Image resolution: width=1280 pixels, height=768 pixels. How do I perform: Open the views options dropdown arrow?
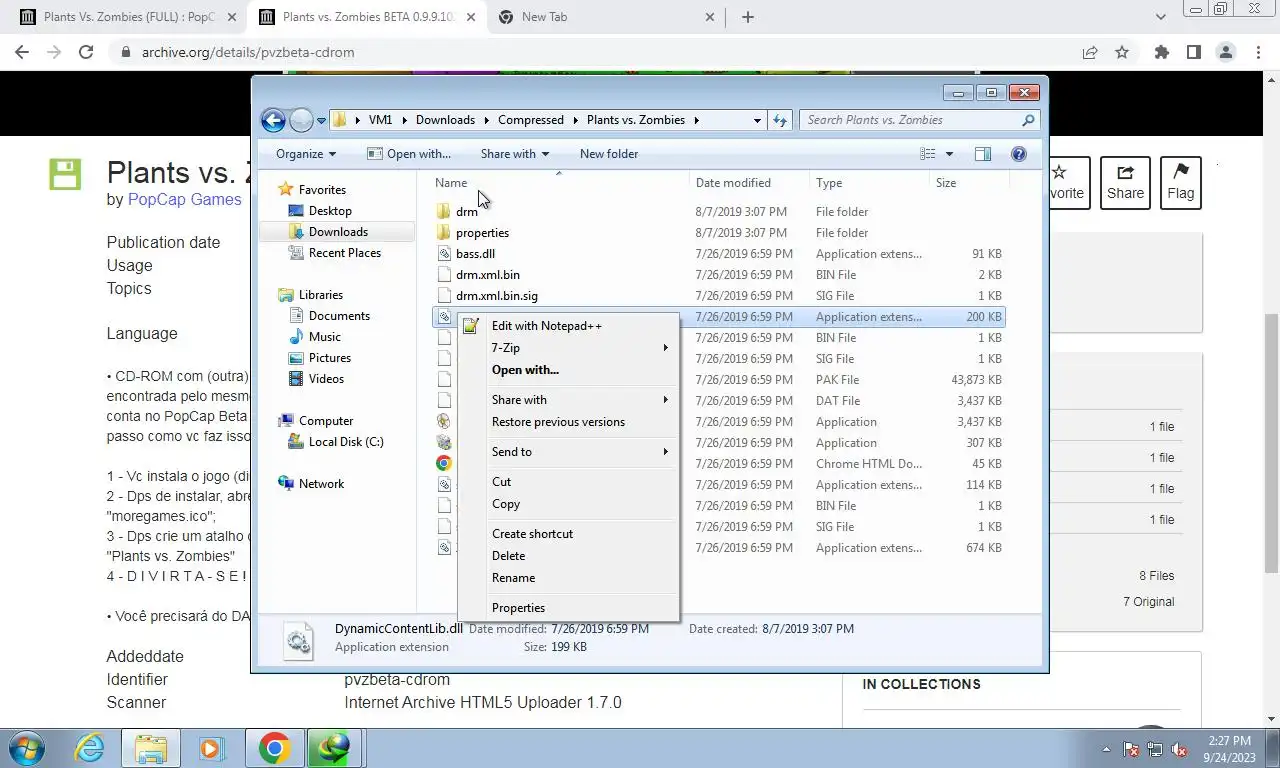pos(949,154)
